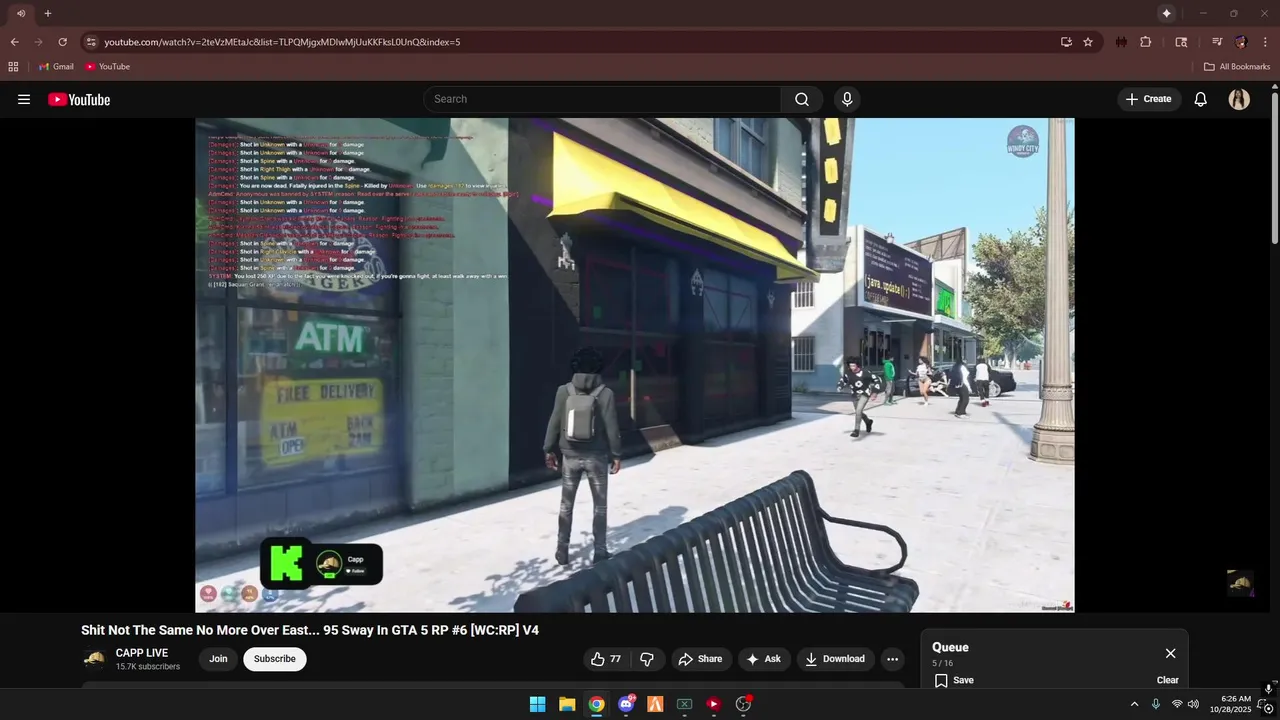Open the Google Lens search icon in toolbar
1280x720 pixels.
coord(1181,42)
